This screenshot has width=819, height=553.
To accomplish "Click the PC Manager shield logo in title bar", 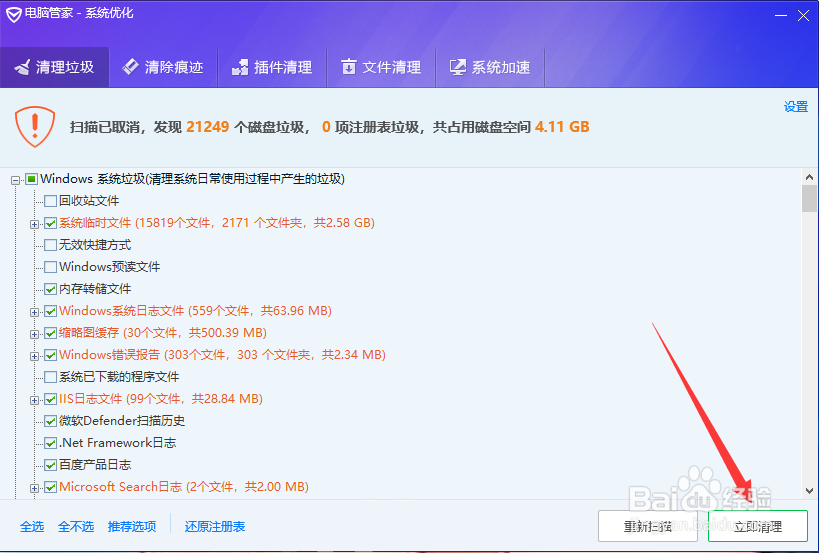I will click(x=14, y=14).
